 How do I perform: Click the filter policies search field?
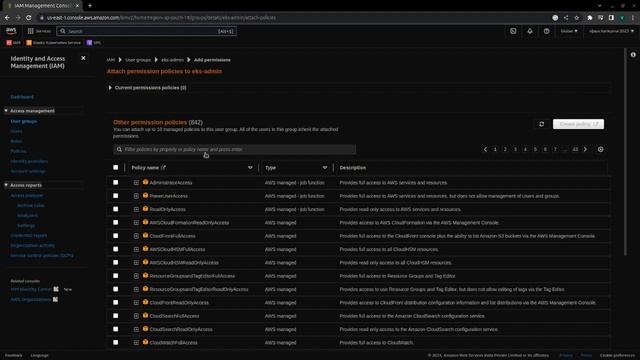[x=235, y=149]
